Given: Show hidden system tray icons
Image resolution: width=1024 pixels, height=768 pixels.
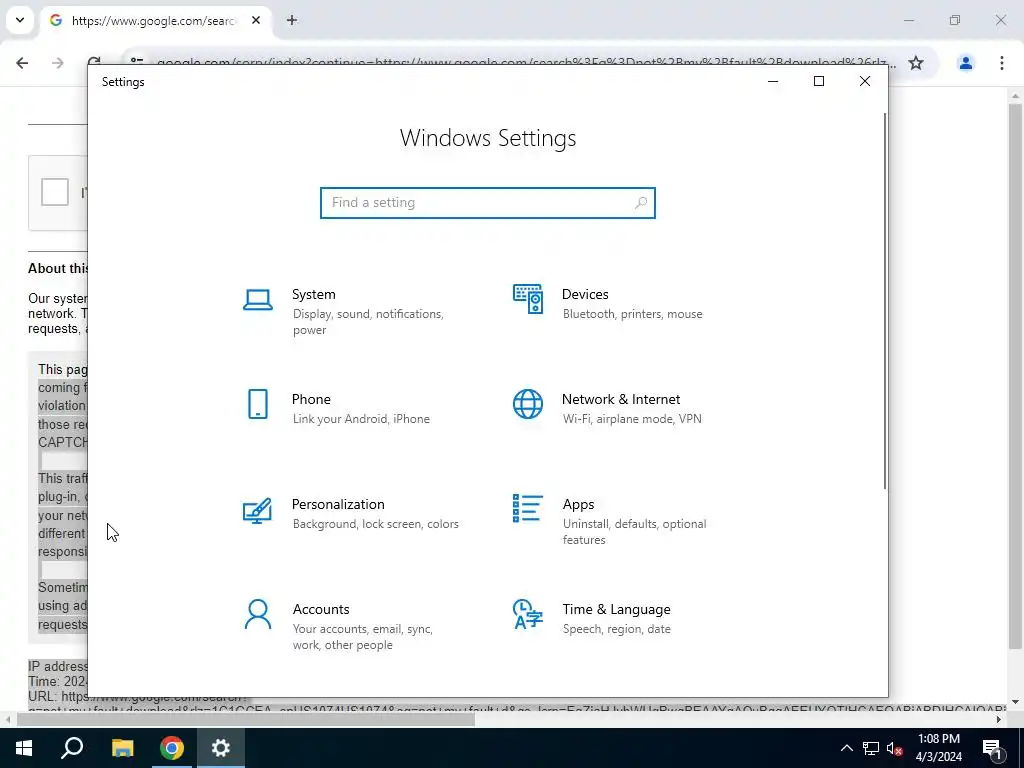Looking at the screenshot, I should click(x=846, y=748).
